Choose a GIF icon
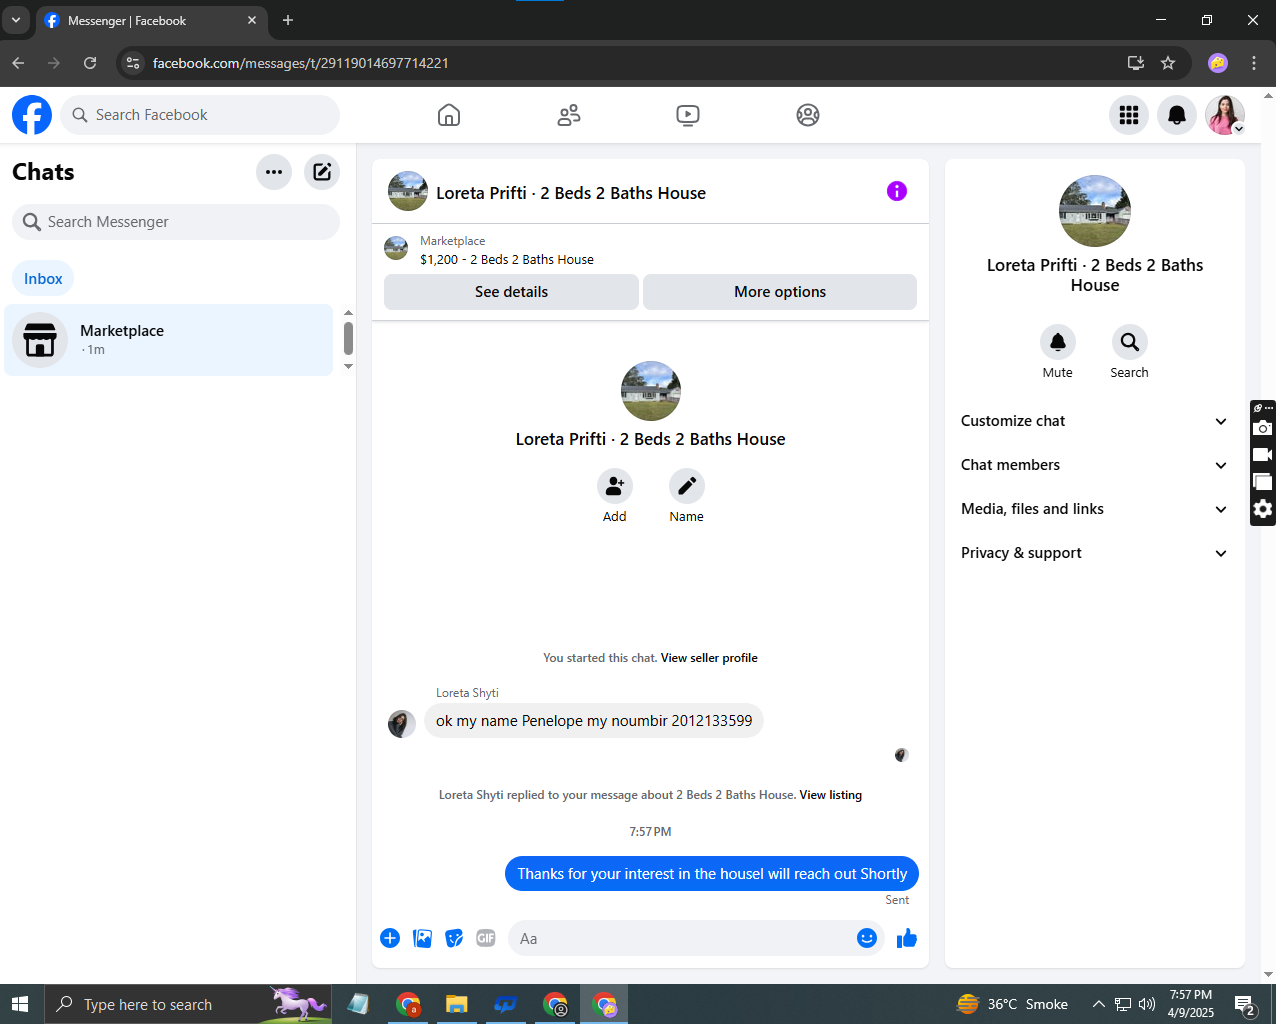Image resolution: width=1276 pixels, height=1024 pixels. coord(486,938)
